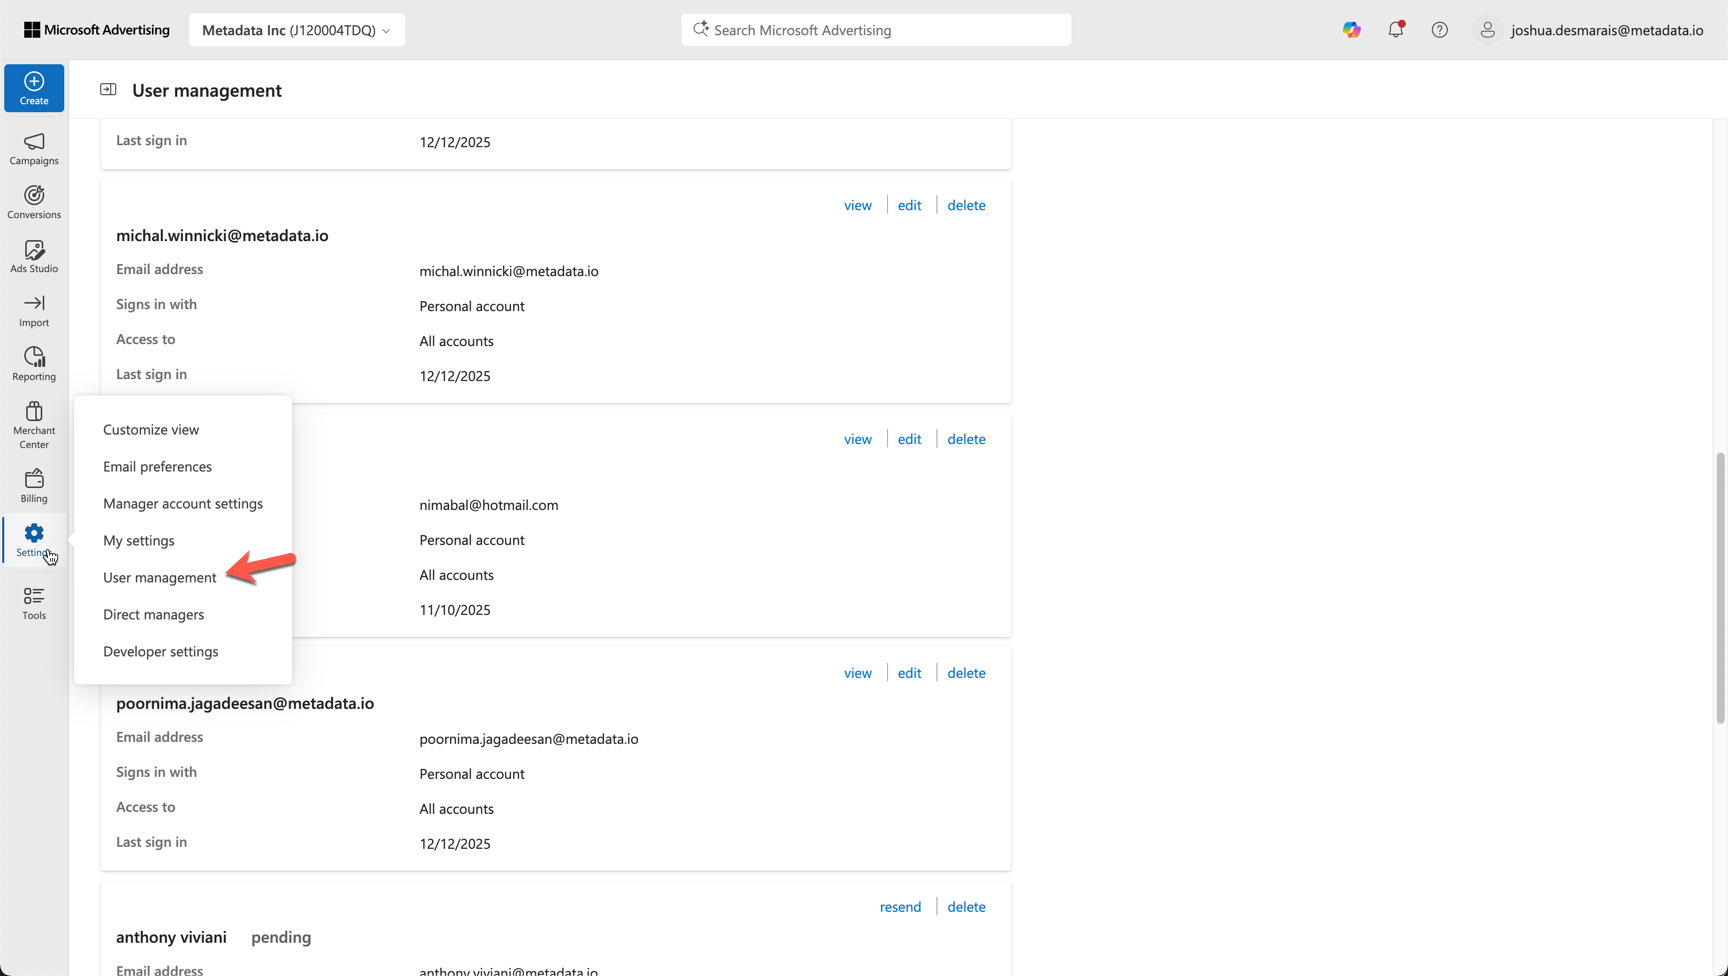Open the Copilot assistant icon
This screenshot has width=1728, height=976.
coord(1351,30)
